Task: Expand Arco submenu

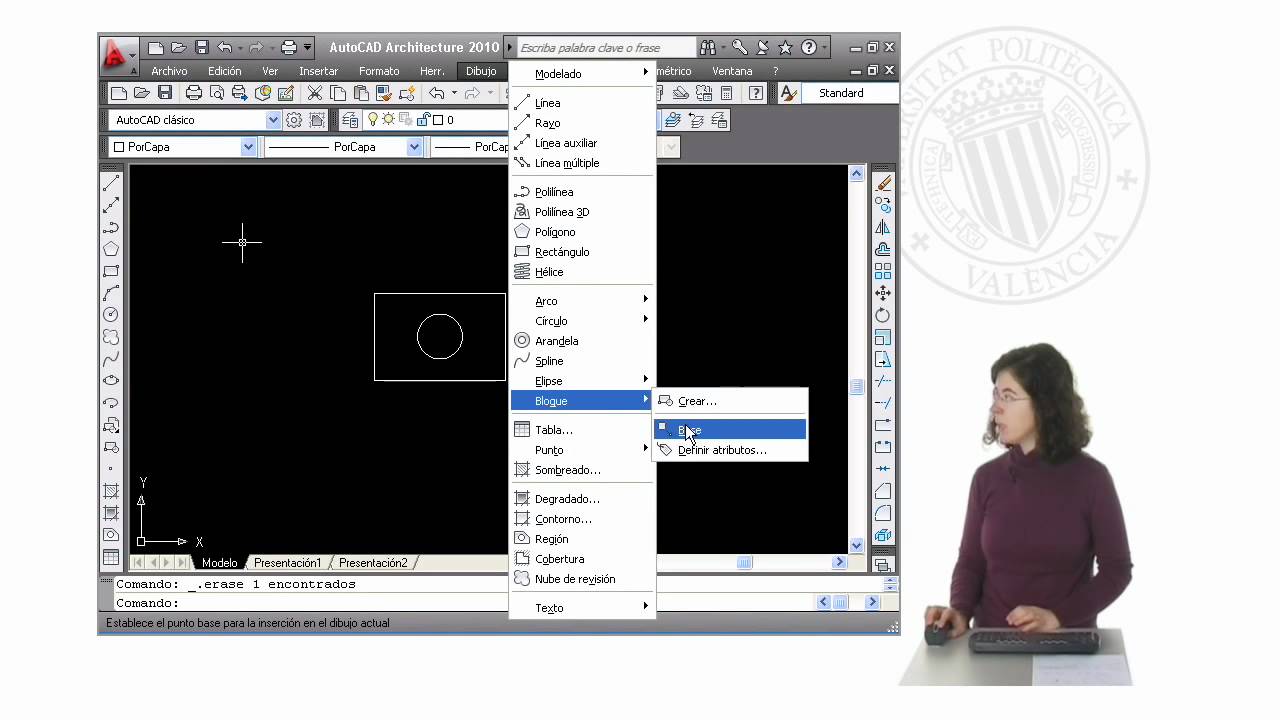Action: click(x=582, y=301)
